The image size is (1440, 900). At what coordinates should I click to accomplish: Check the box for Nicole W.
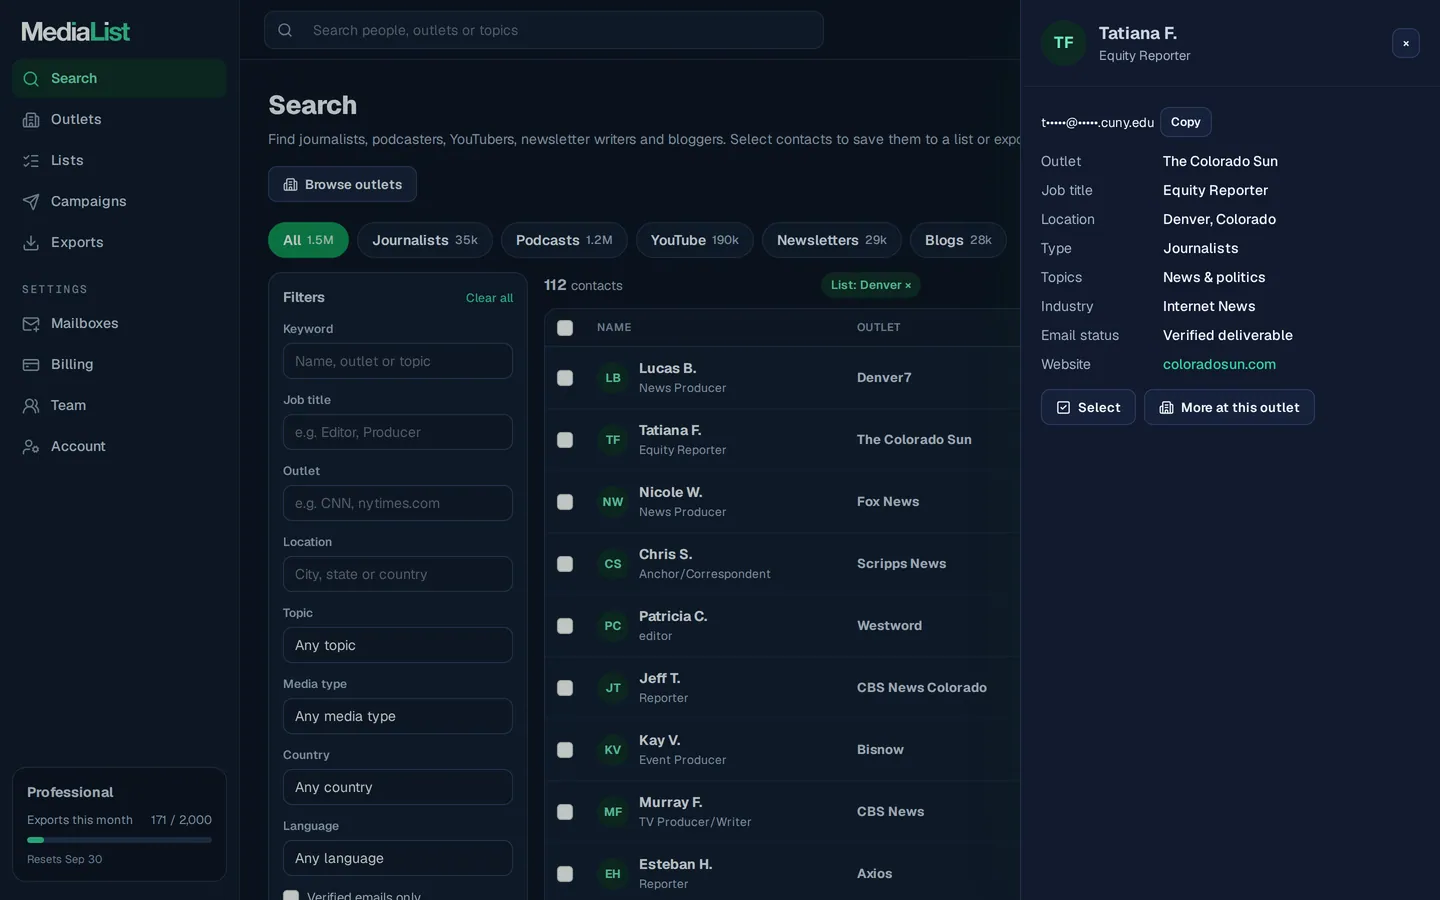pos(565,502)
